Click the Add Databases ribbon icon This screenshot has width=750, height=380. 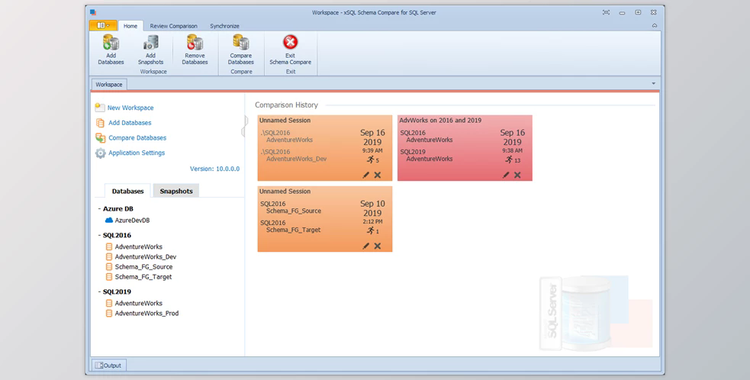tap(111, 43)
